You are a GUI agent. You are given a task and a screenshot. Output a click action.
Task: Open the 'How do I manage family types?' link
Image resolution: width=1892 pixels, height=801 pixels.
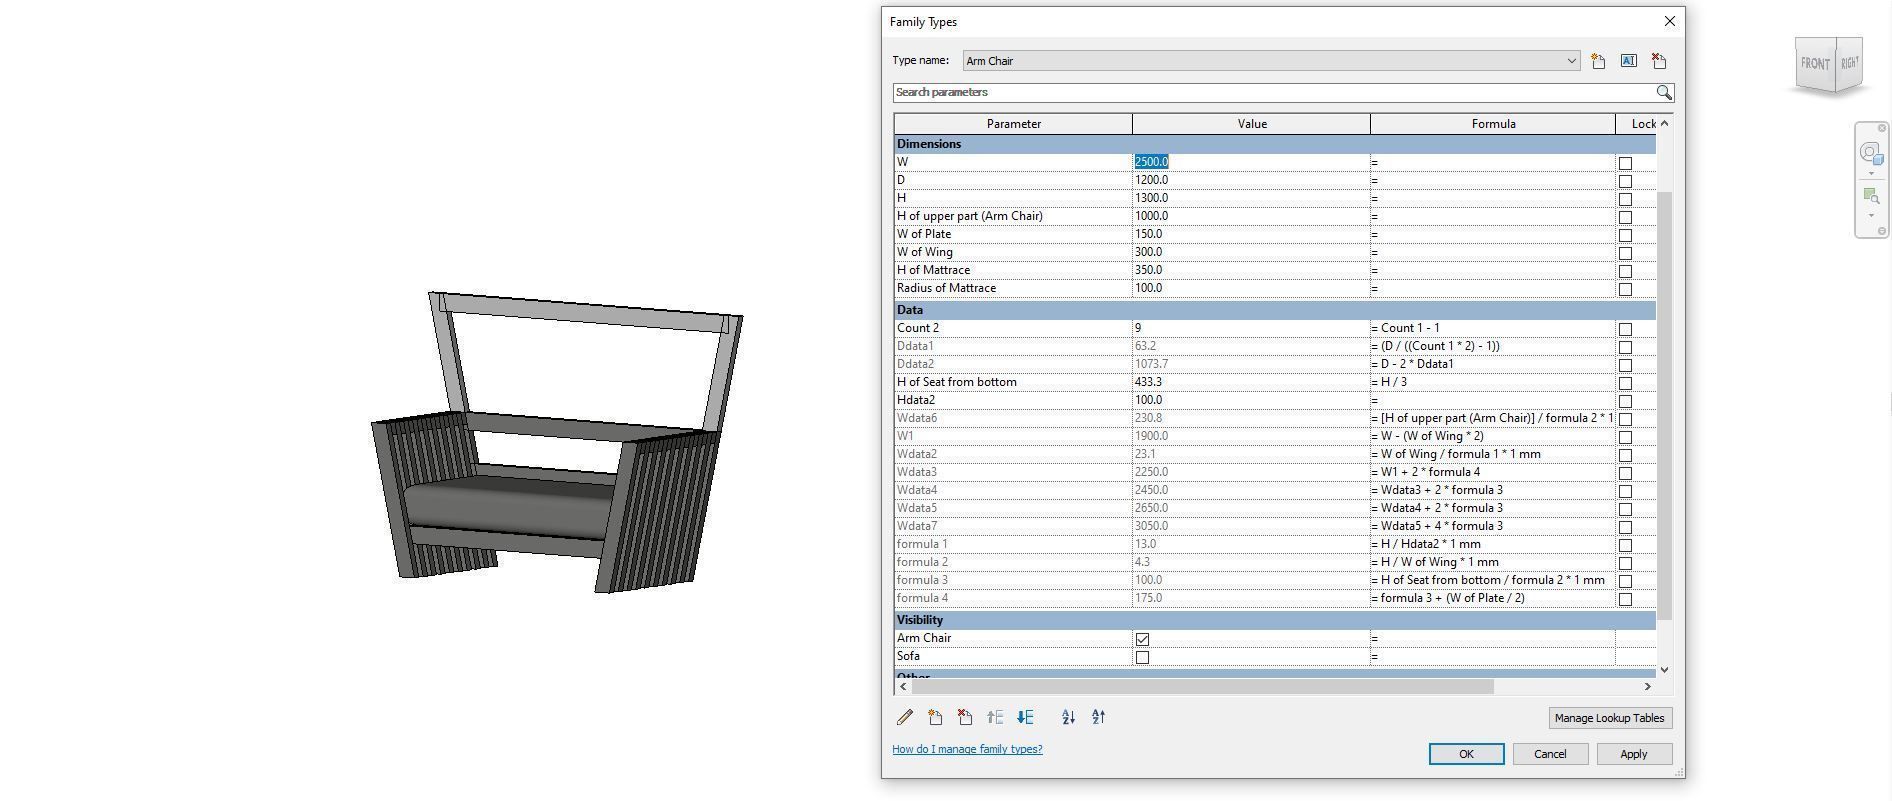(x=967, y=749)
